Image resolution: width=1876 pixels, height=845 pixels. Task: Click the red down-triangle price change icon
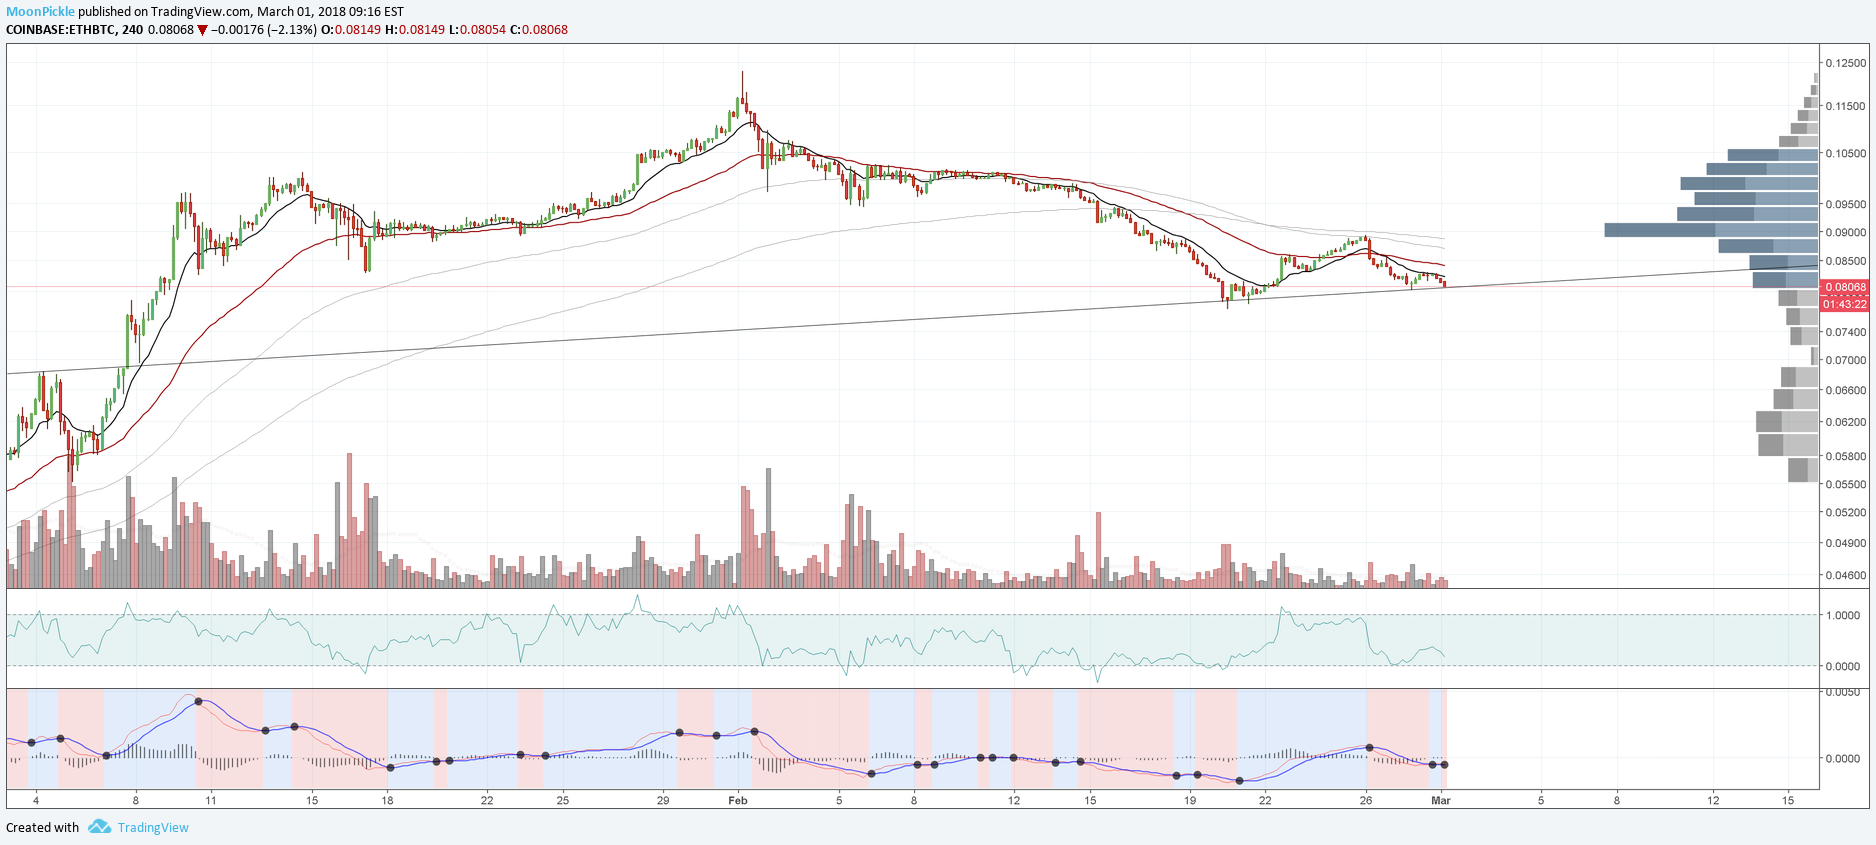point(203,30)
